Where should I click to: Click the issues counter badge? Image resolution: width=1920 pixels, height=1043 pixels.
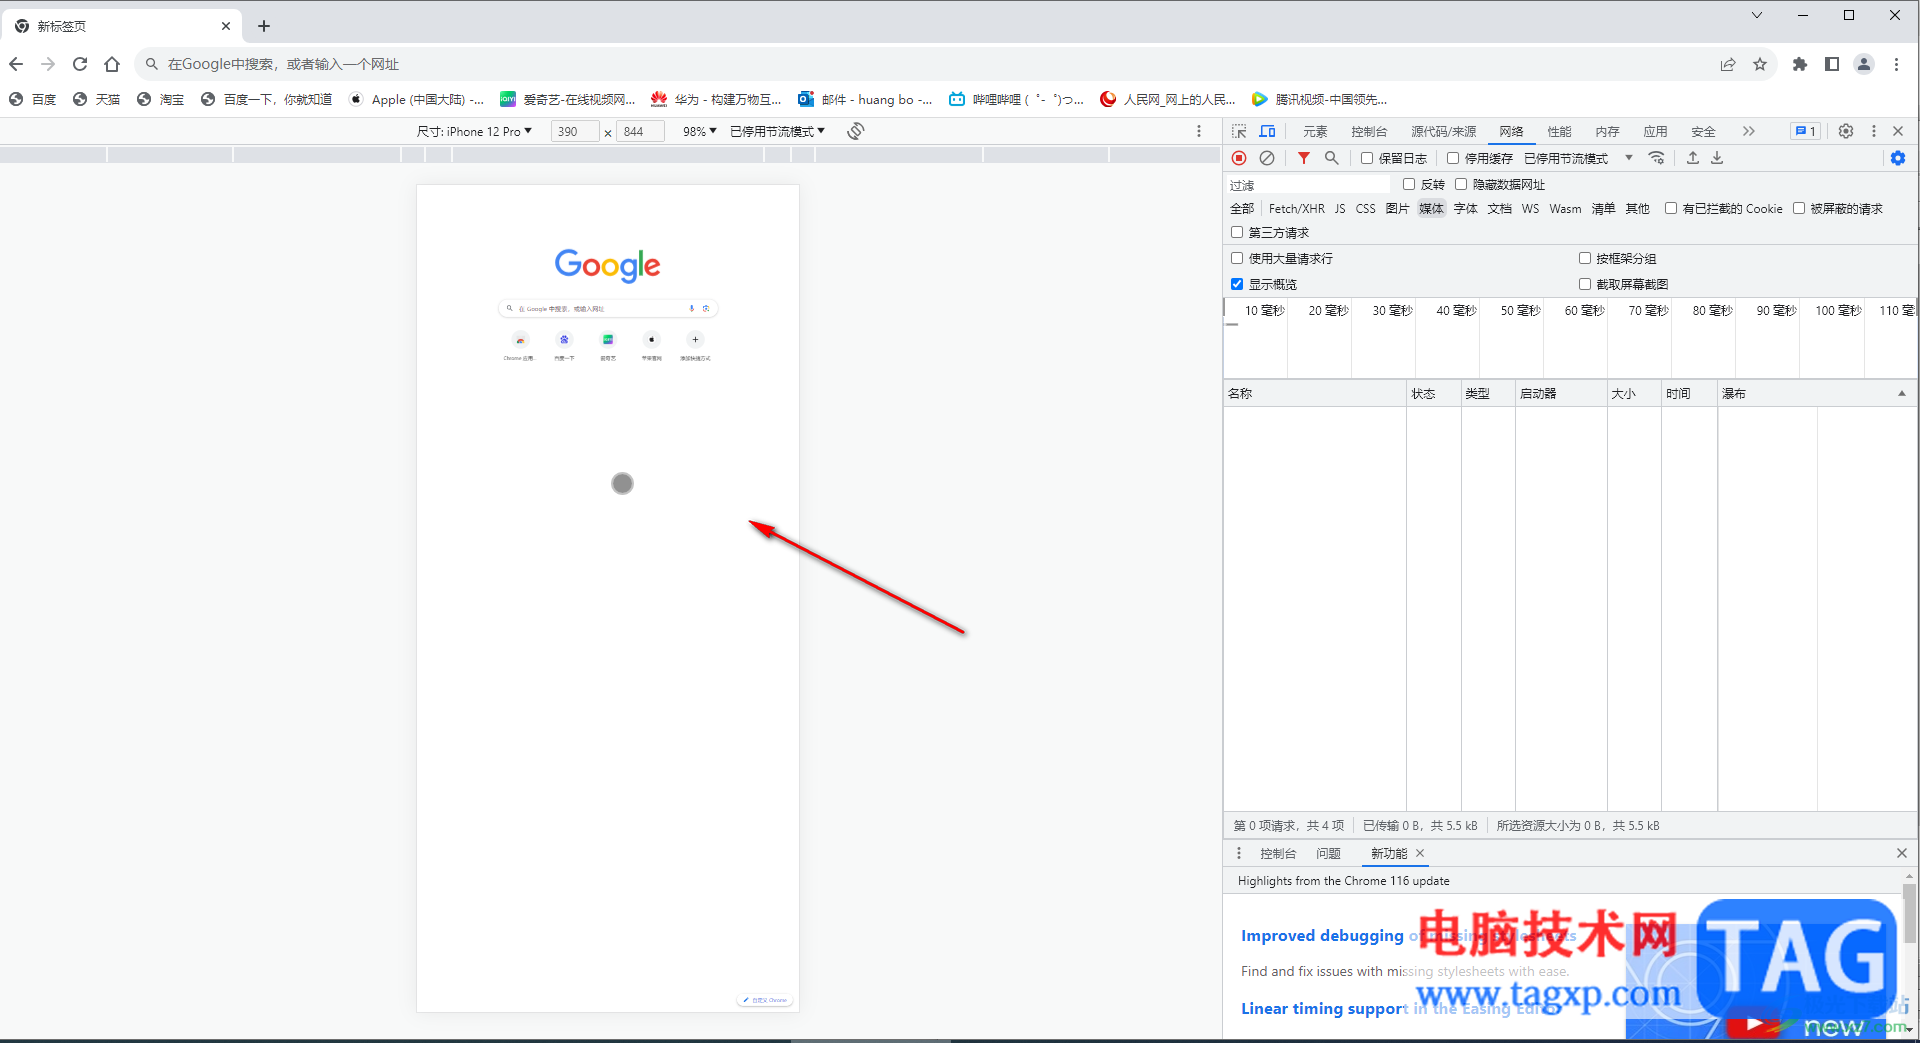(1805, 131)
